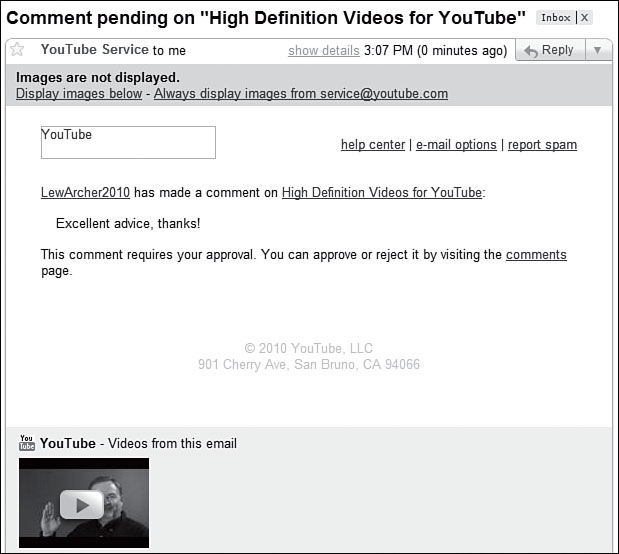This screenshot has width=619, height=554.
Task: Click the '© 2010 YouTube, LLC' text
Action: 309,348
